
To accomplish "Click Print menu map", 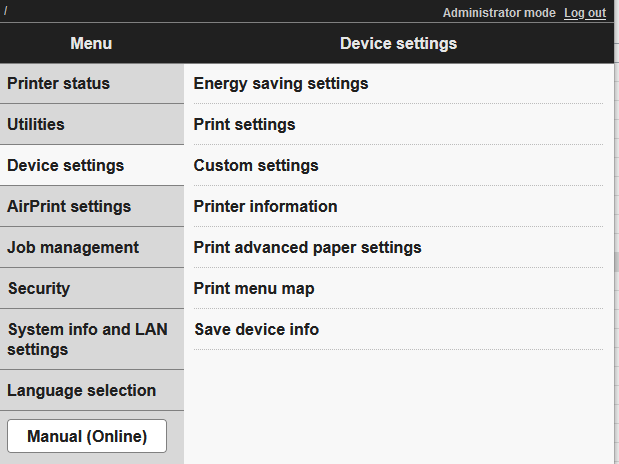I will (x=254, y=288).
